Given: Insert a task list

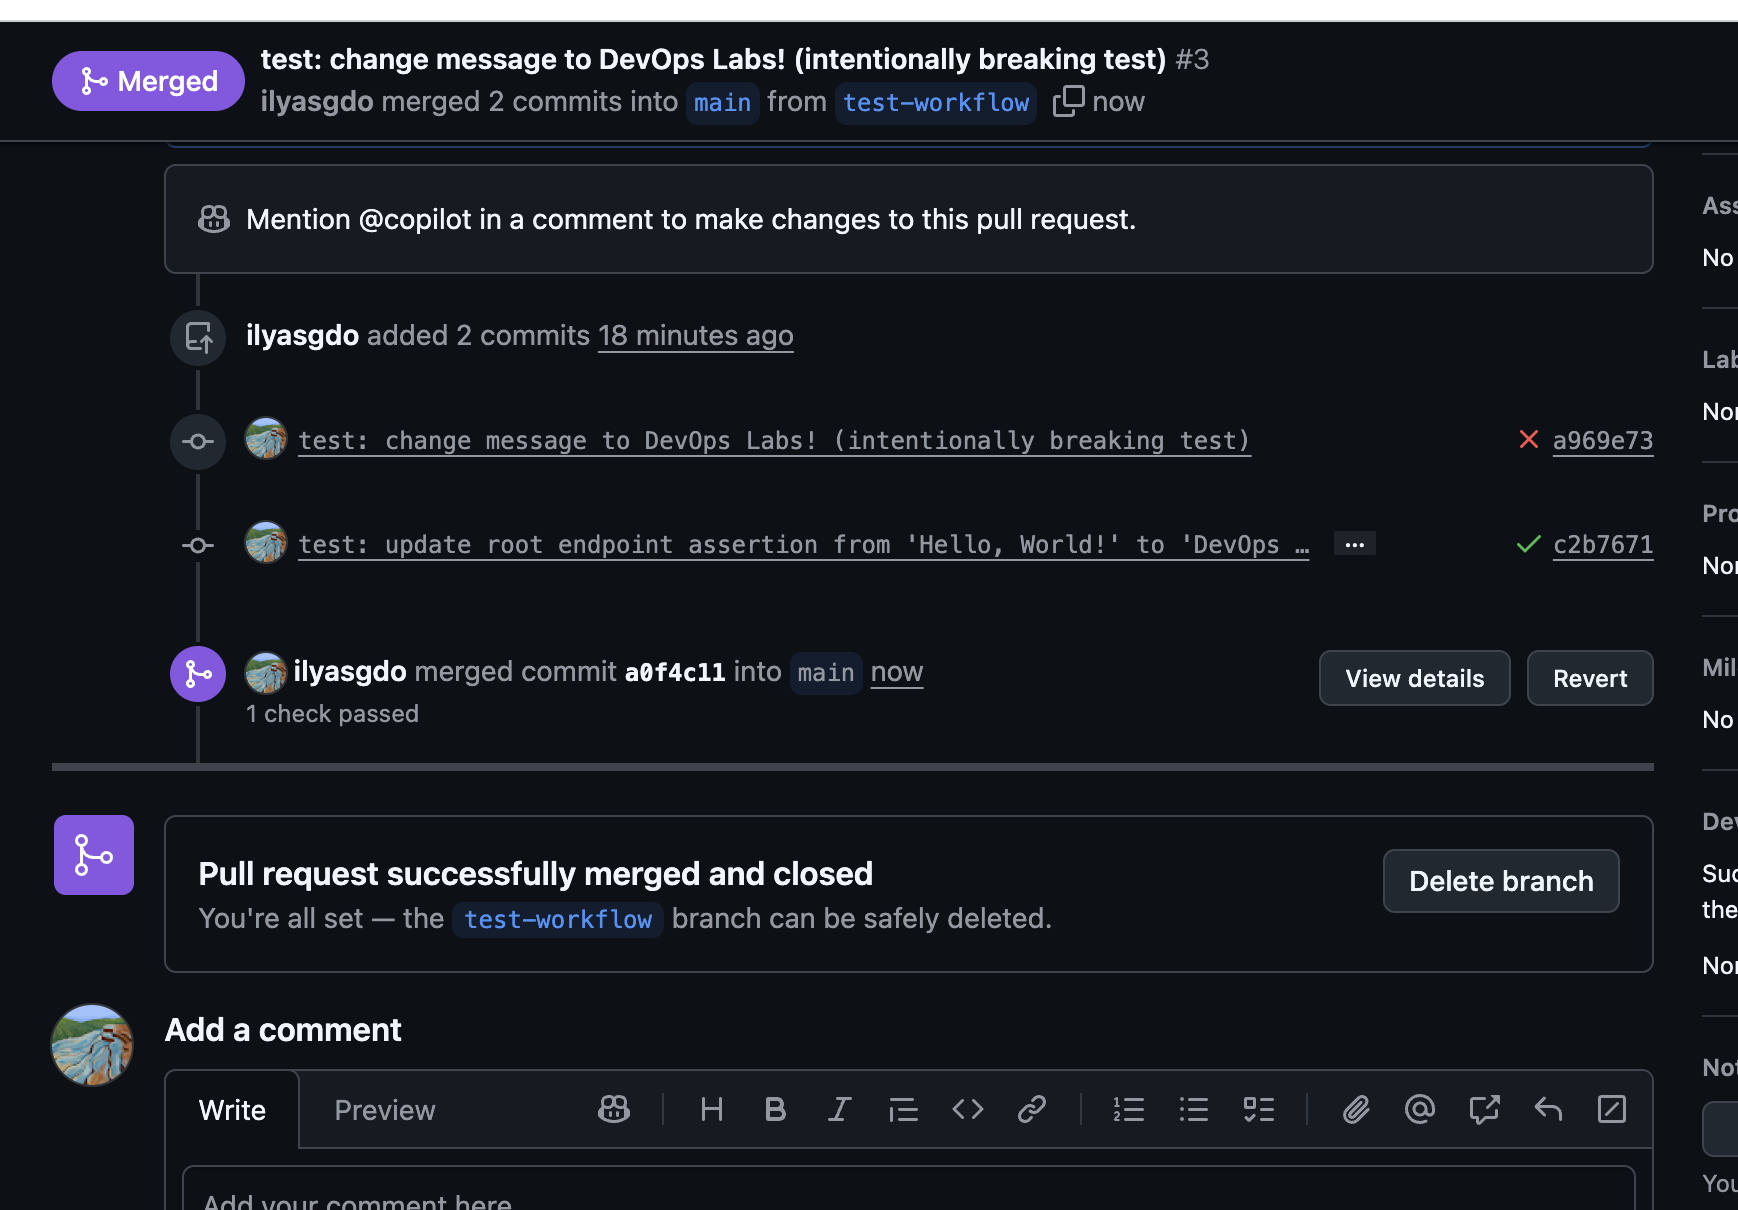Looking at the screenshot, I should [1258, 1109].
